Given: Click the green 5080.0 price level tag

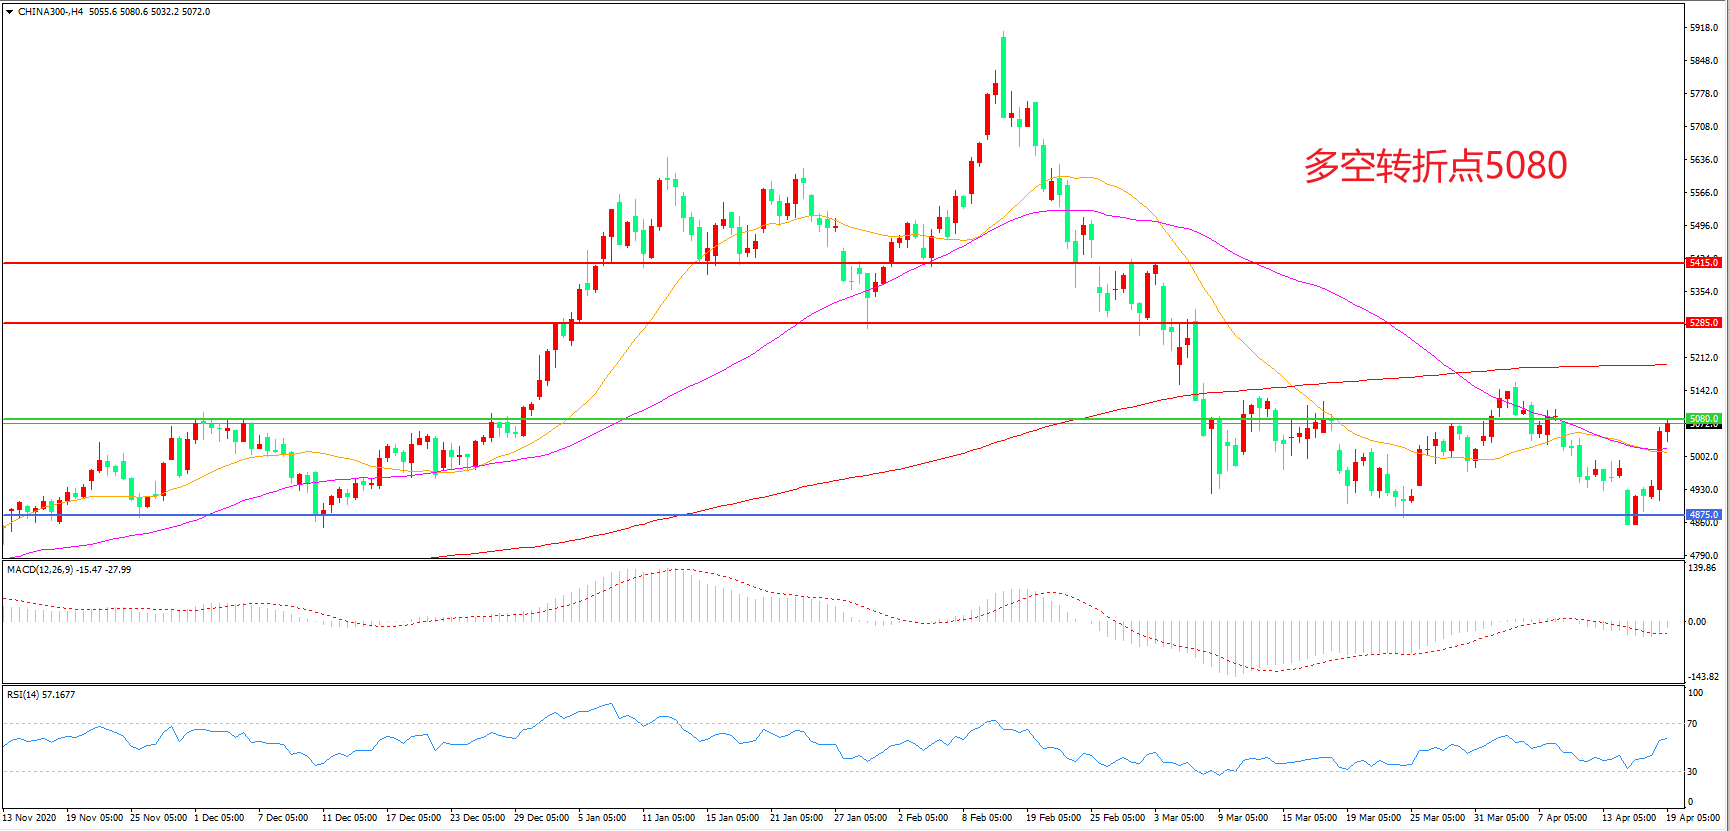Looking at the screenshot, I should (x=1703, y=419).
